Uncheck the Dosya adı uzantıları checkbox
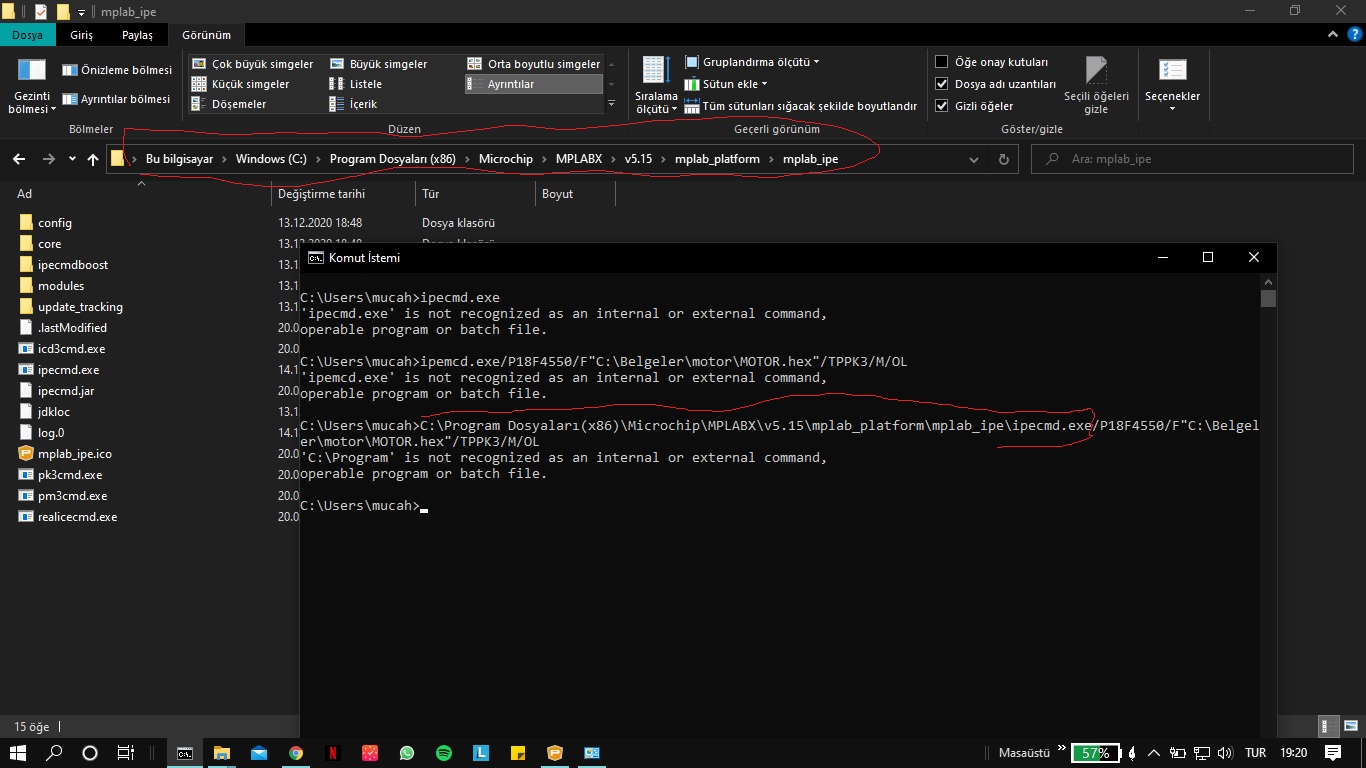Viewport: 1366px width, 768px height. (x=941, y=84)
